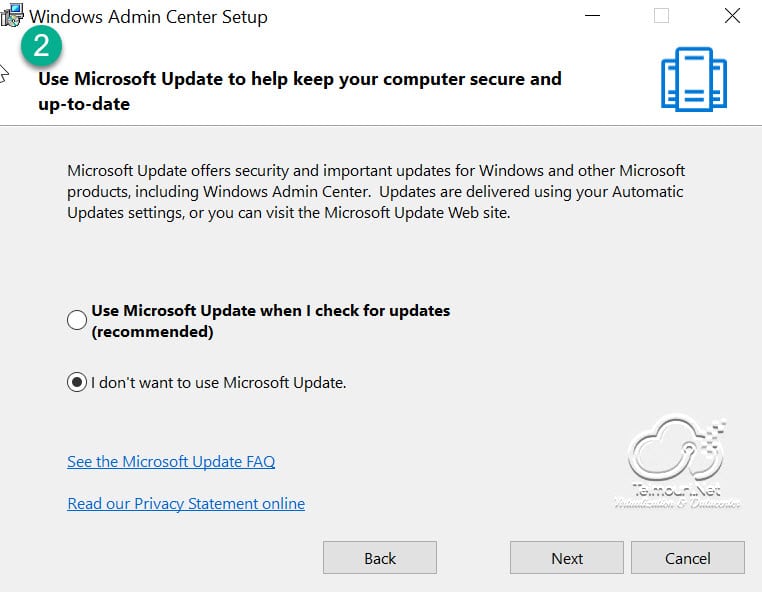762x592 pixels.
Task: Click the "I don't want to use Microsoft Update." label
Action: (x=219, y=383)
